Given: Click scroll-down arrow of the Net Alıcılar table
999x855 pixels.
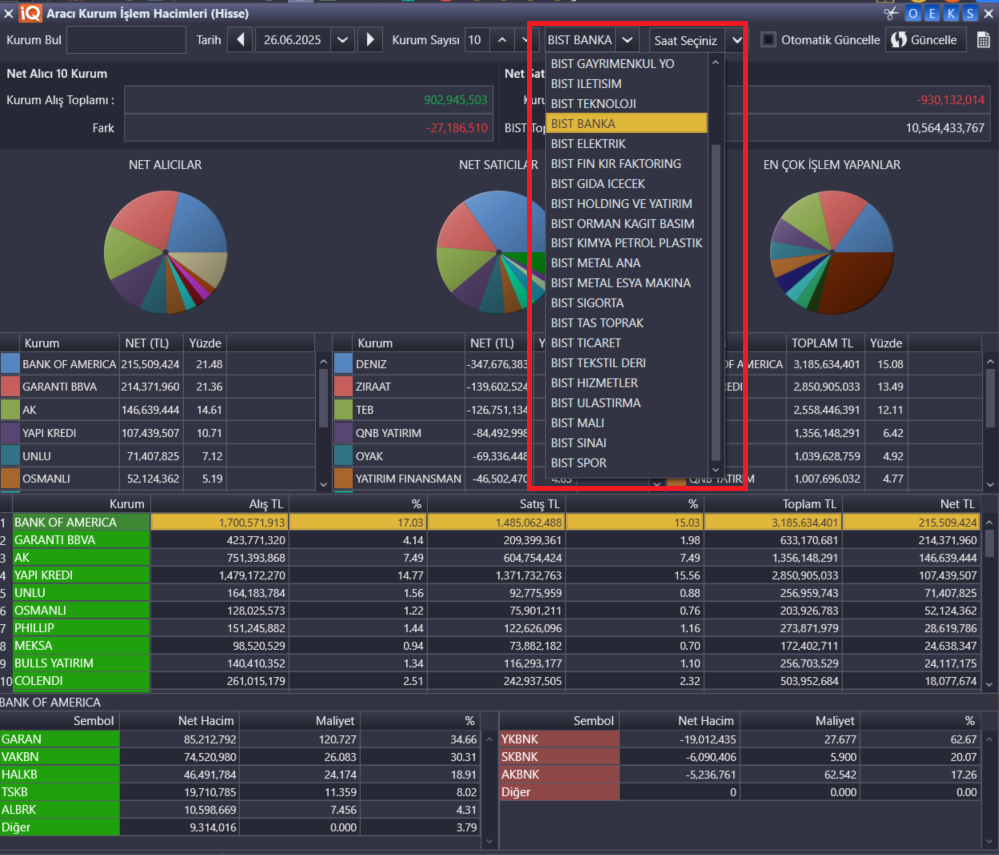Looking at the screenshot, I should (323, 484).
